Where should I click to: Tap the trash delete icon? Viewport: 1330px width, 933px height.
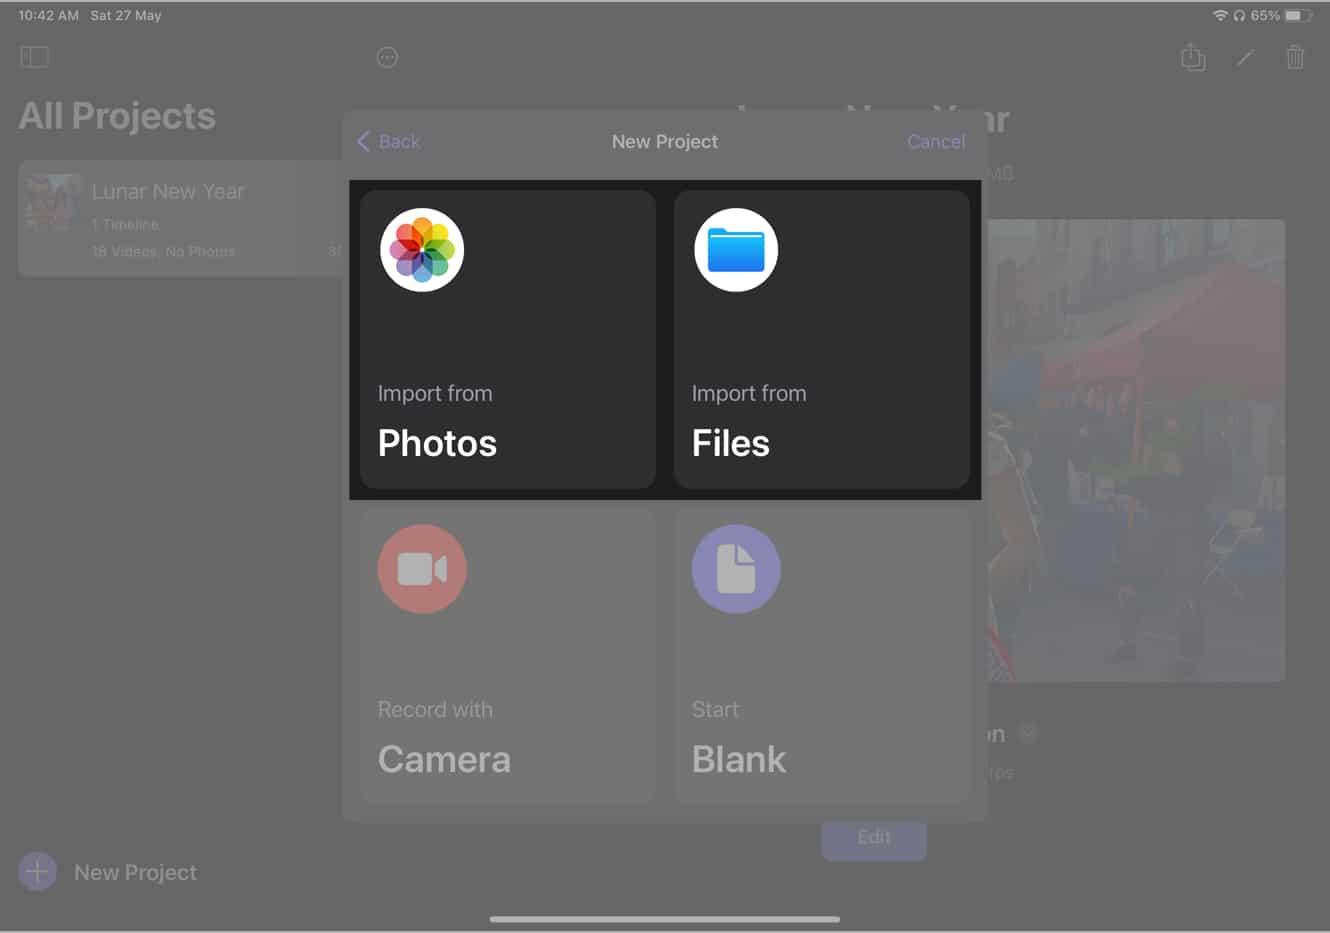pyautogui.click(x=1295, y=57)
